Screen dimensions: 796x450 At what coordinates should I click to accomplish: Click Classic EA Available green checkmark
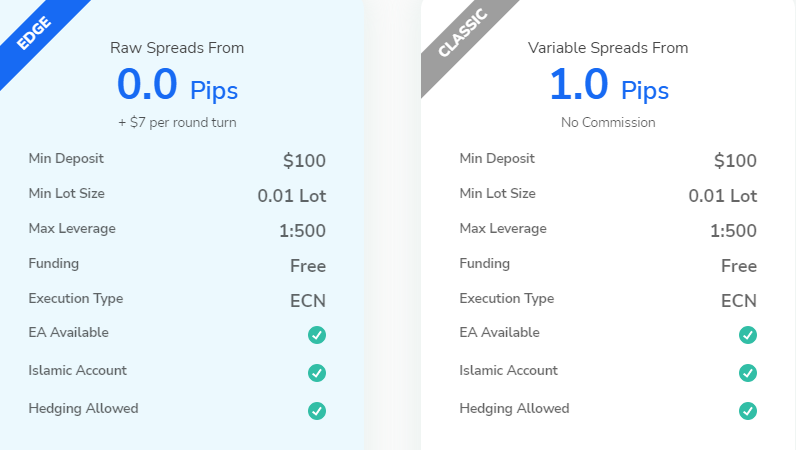748,335
